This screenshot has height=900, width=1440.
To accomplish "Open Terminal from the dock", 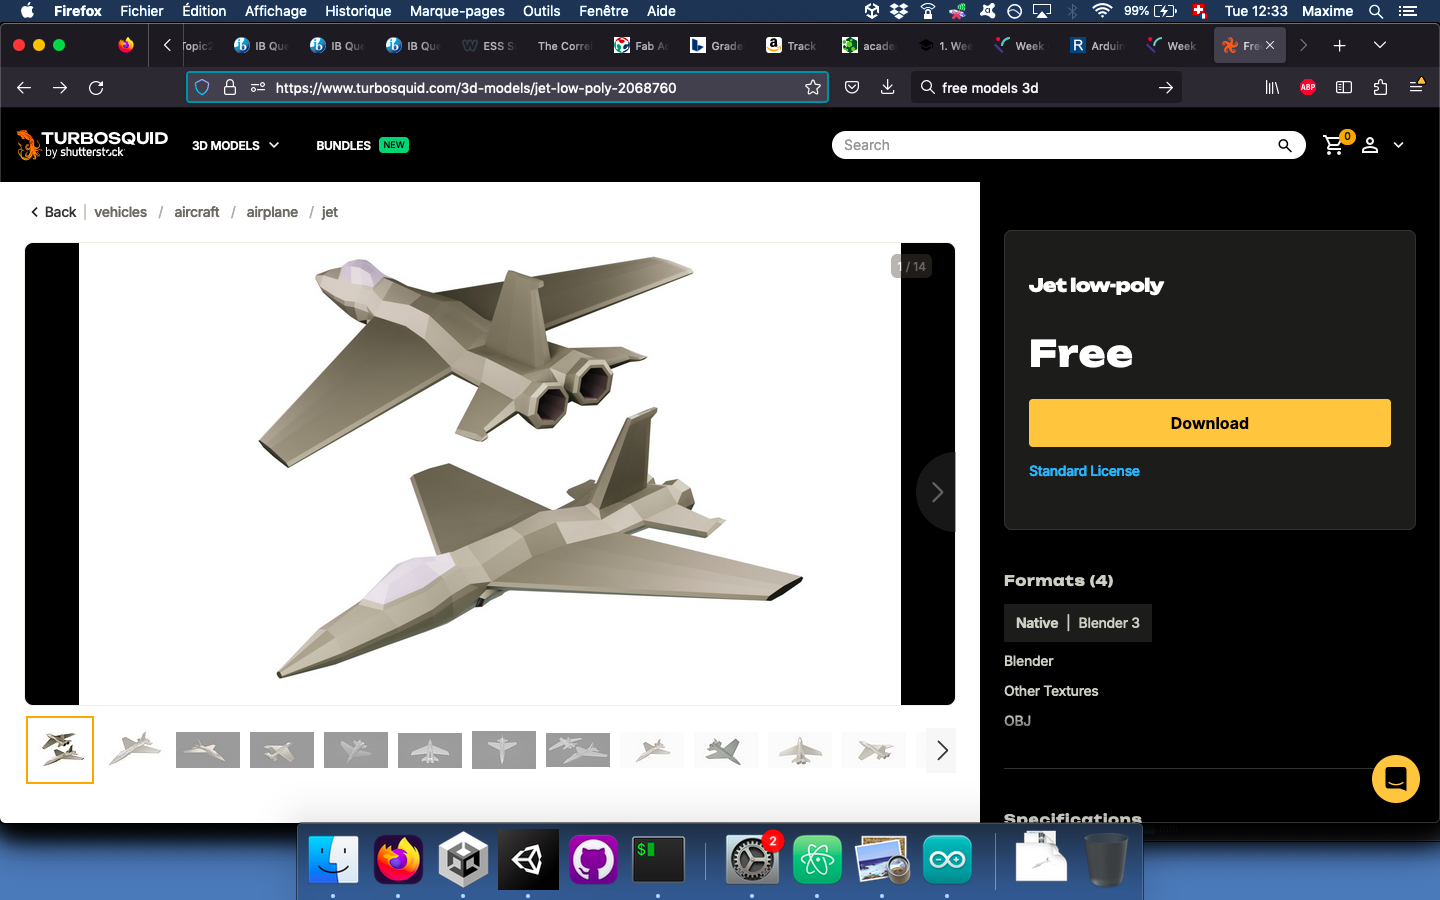I will click(658, 860).
